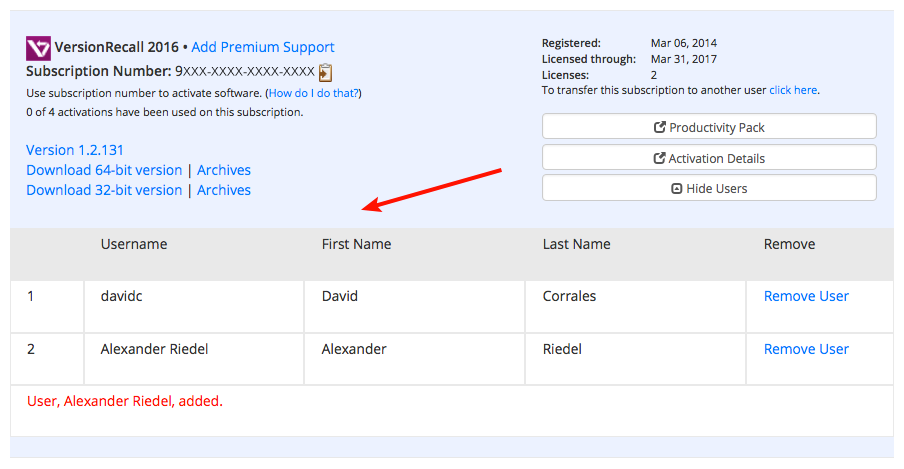Open the Add Premium Support link
This screenshot has width=904, height=469.
[x=262, y=47]
